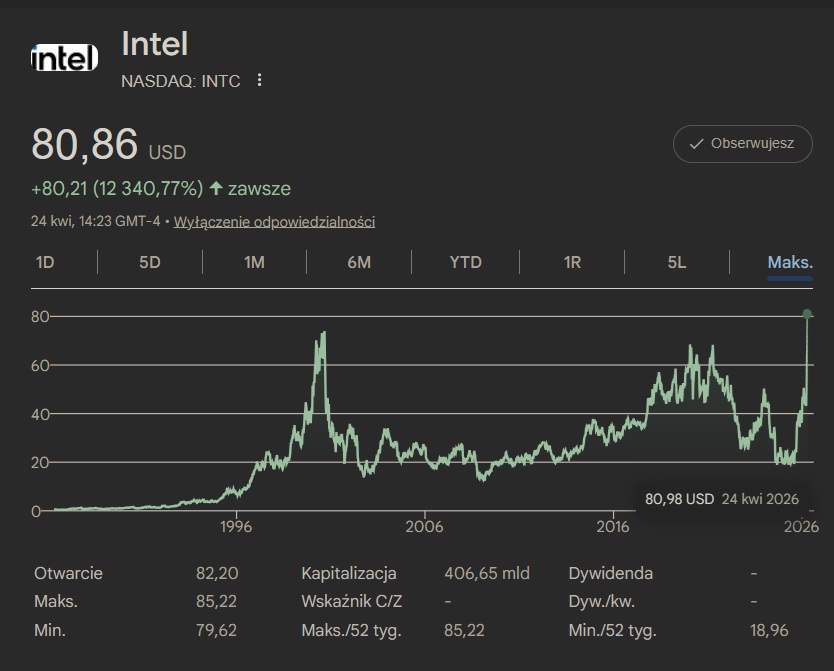Screen dimensions: 834x671
Task: Click the 2016 x-axis label
Action: click(612, 526)
